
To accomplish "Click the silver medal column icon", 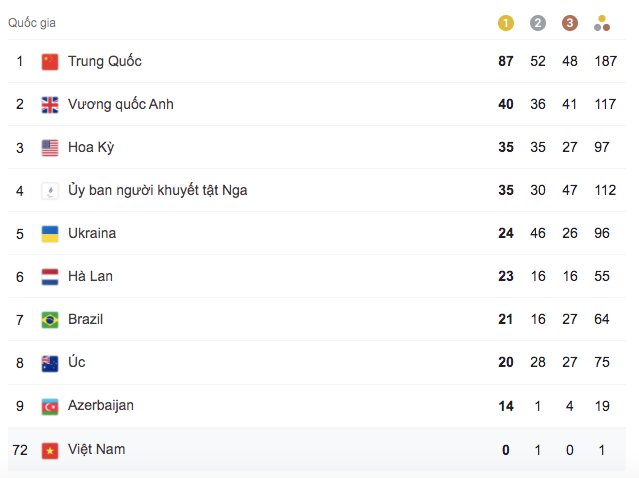I will pyautogui.click(x=538, y=23).
